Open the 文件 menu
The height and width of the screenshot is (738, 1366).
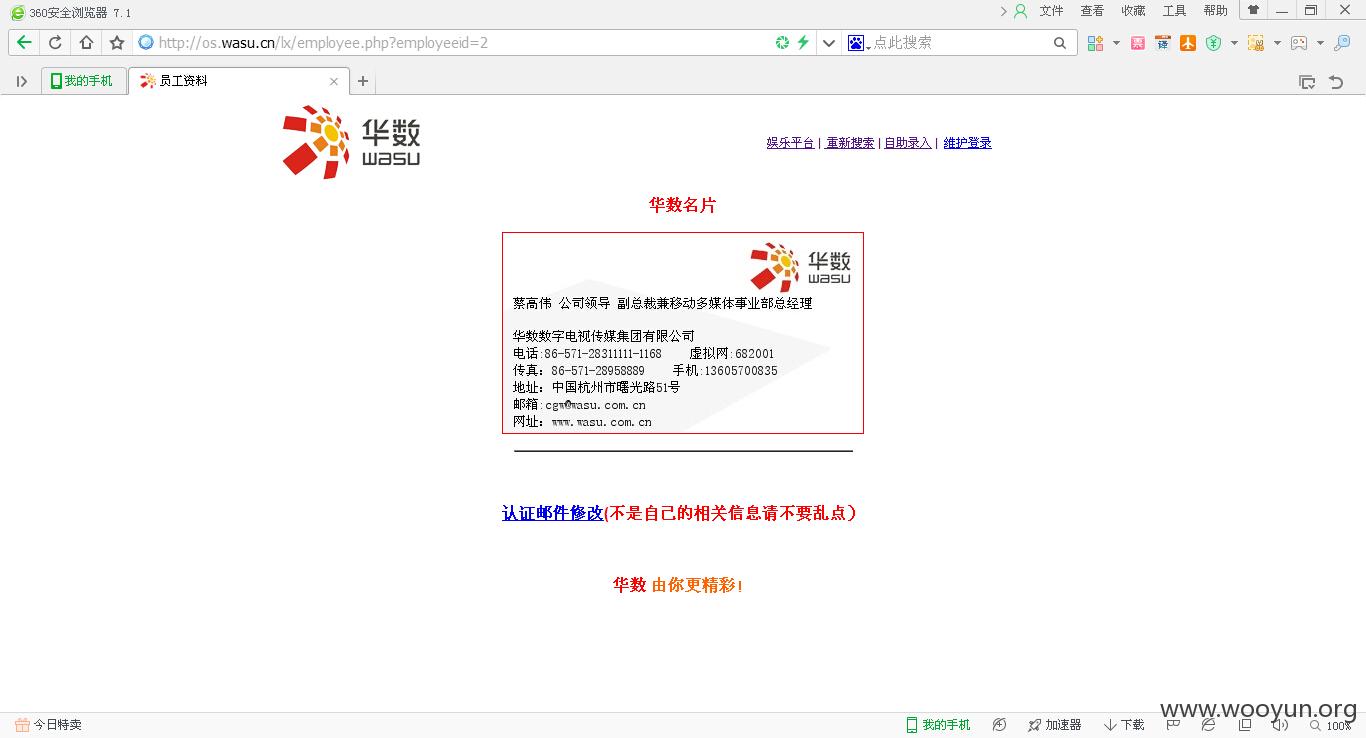(1051, 11)
